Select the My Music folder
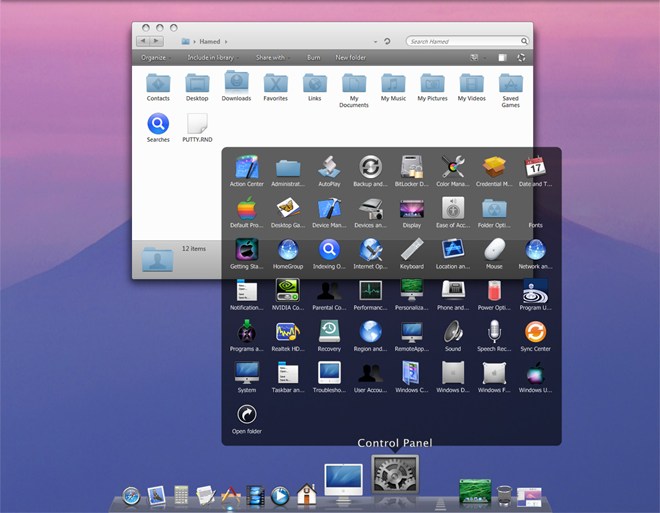Viewport: 660px width, 513px height. [x=393, y=87]
